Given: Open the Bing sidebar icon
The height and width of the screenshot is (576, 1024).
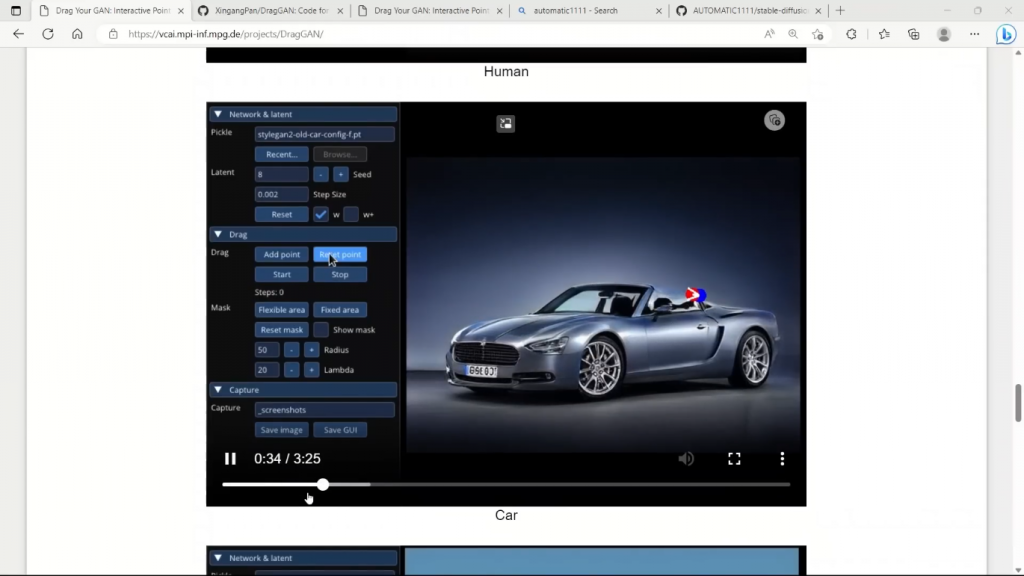Looking at the screenshot, I should tap(1006, 34).
